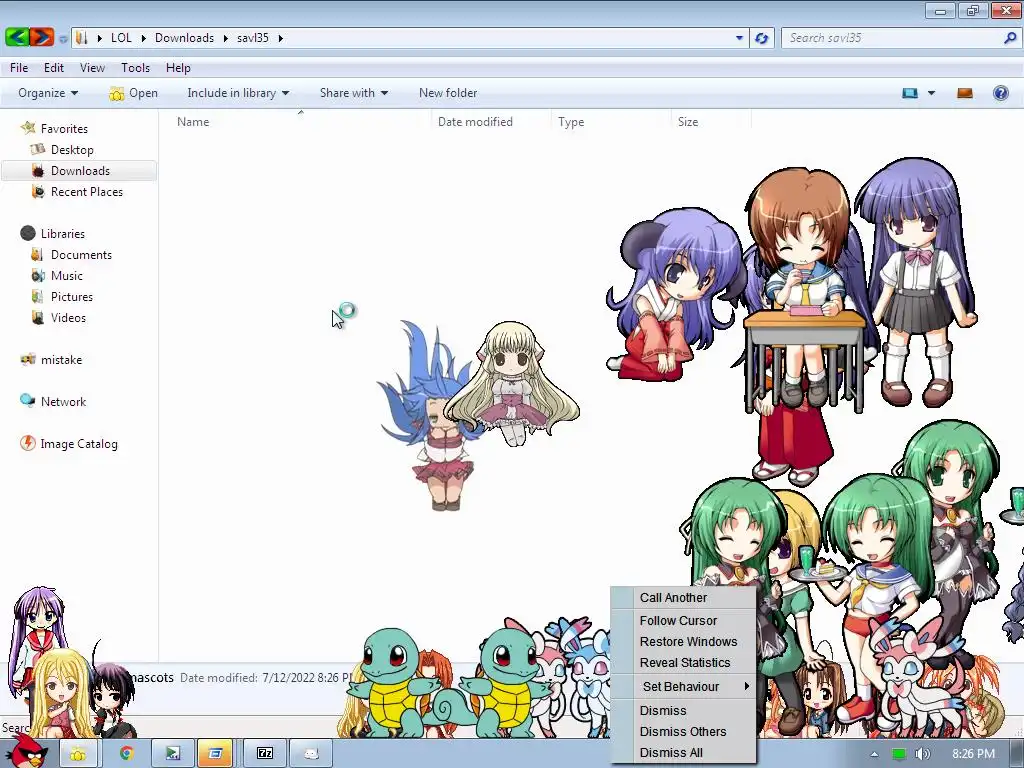Select the Desktop icon in Favorites
The width and height of the screenshot is (1024, 768).
(38, 150)
